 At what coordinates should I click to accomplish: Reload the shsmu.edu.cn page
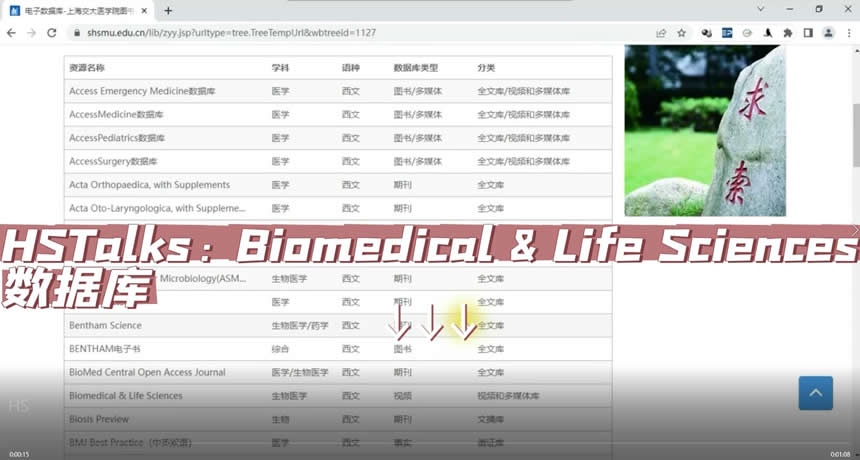(x=52, y=33)
